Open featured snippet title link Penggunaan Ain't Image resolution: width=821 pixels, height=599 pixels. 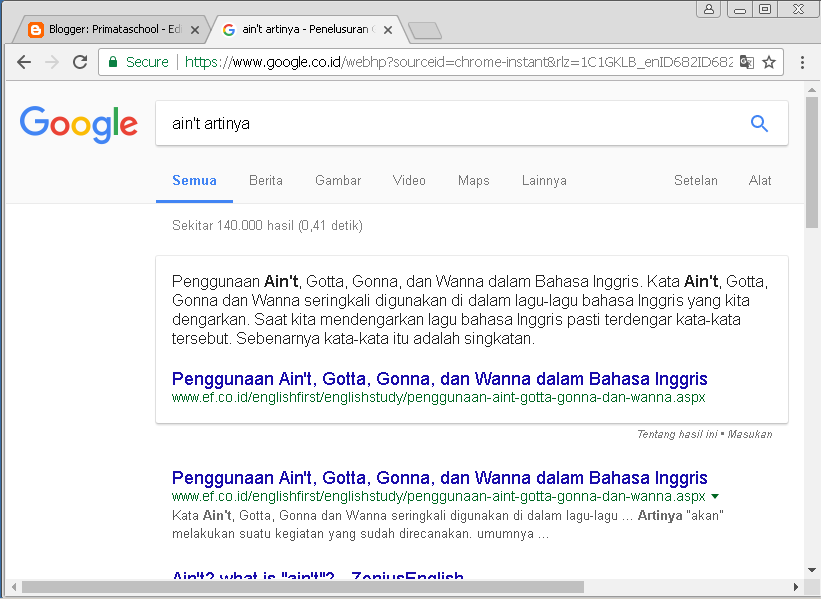coord(440,379)
